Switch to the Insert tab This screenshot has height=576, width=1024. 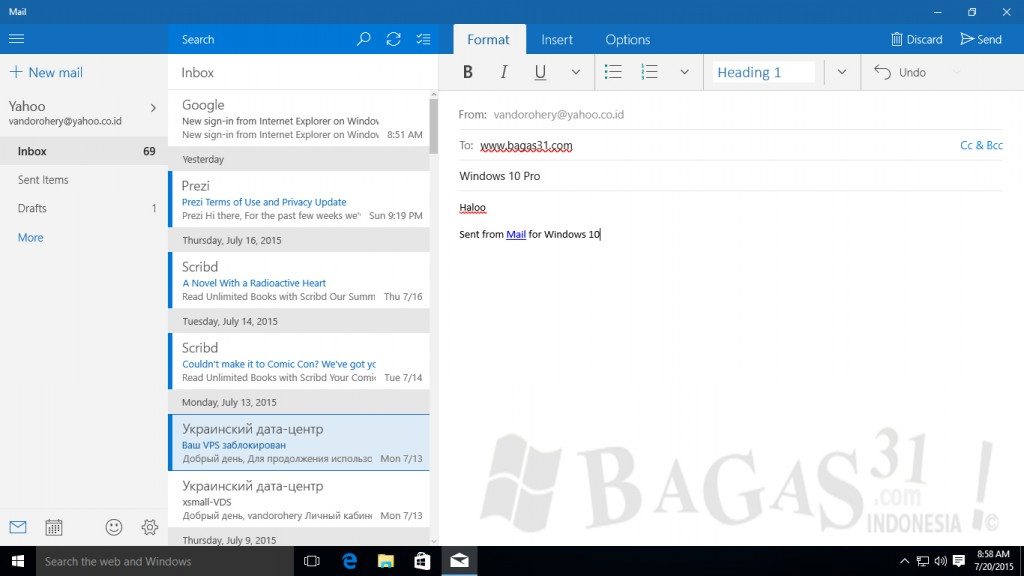(556, 39)
